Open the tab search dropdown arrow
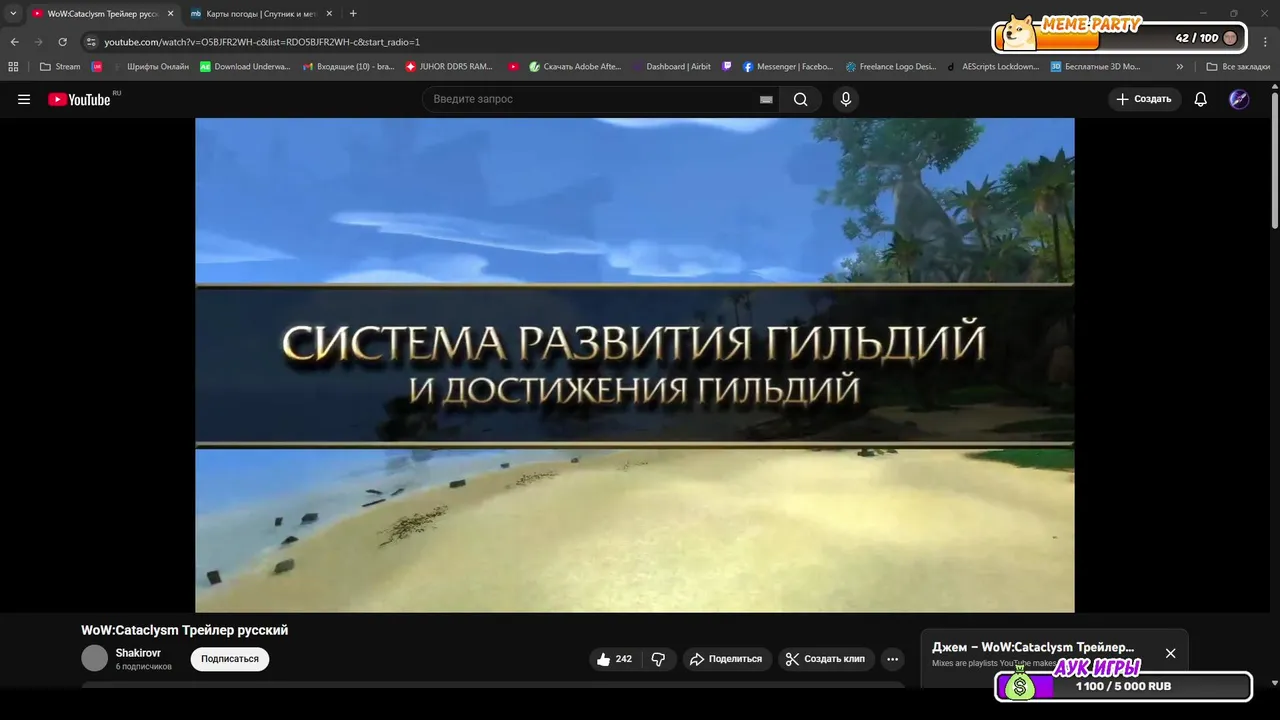The height and width of the screenshot is (720, 1280). coord(13,14)
